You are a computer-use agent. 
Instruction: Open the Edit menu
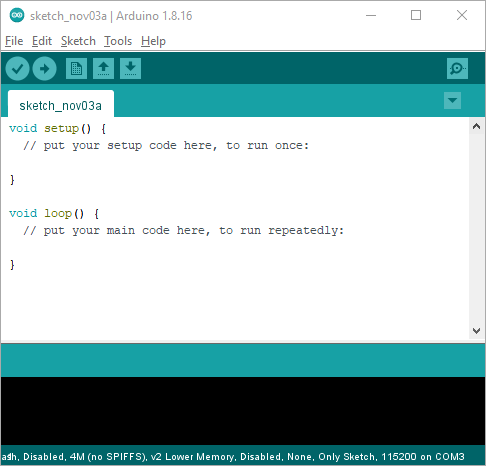pyautogui.click(x=42, y=41)
